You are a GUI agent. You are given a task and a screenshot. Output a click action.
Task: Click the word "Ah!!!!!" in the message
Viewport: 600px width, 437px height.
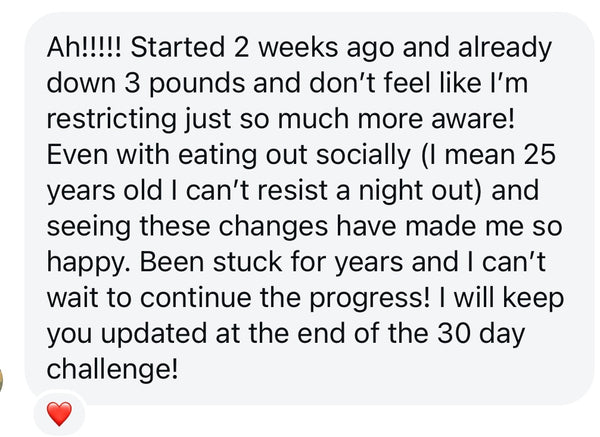[87, 47]
